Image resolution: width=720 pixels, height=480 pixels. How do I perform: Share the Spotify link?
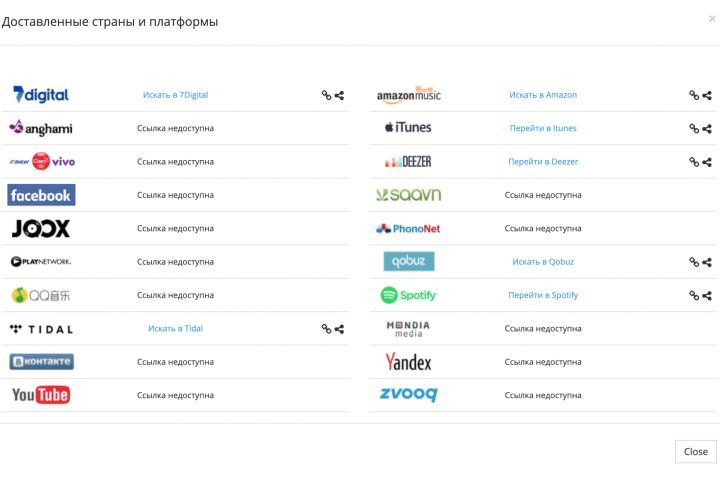[x=707, y=295]
